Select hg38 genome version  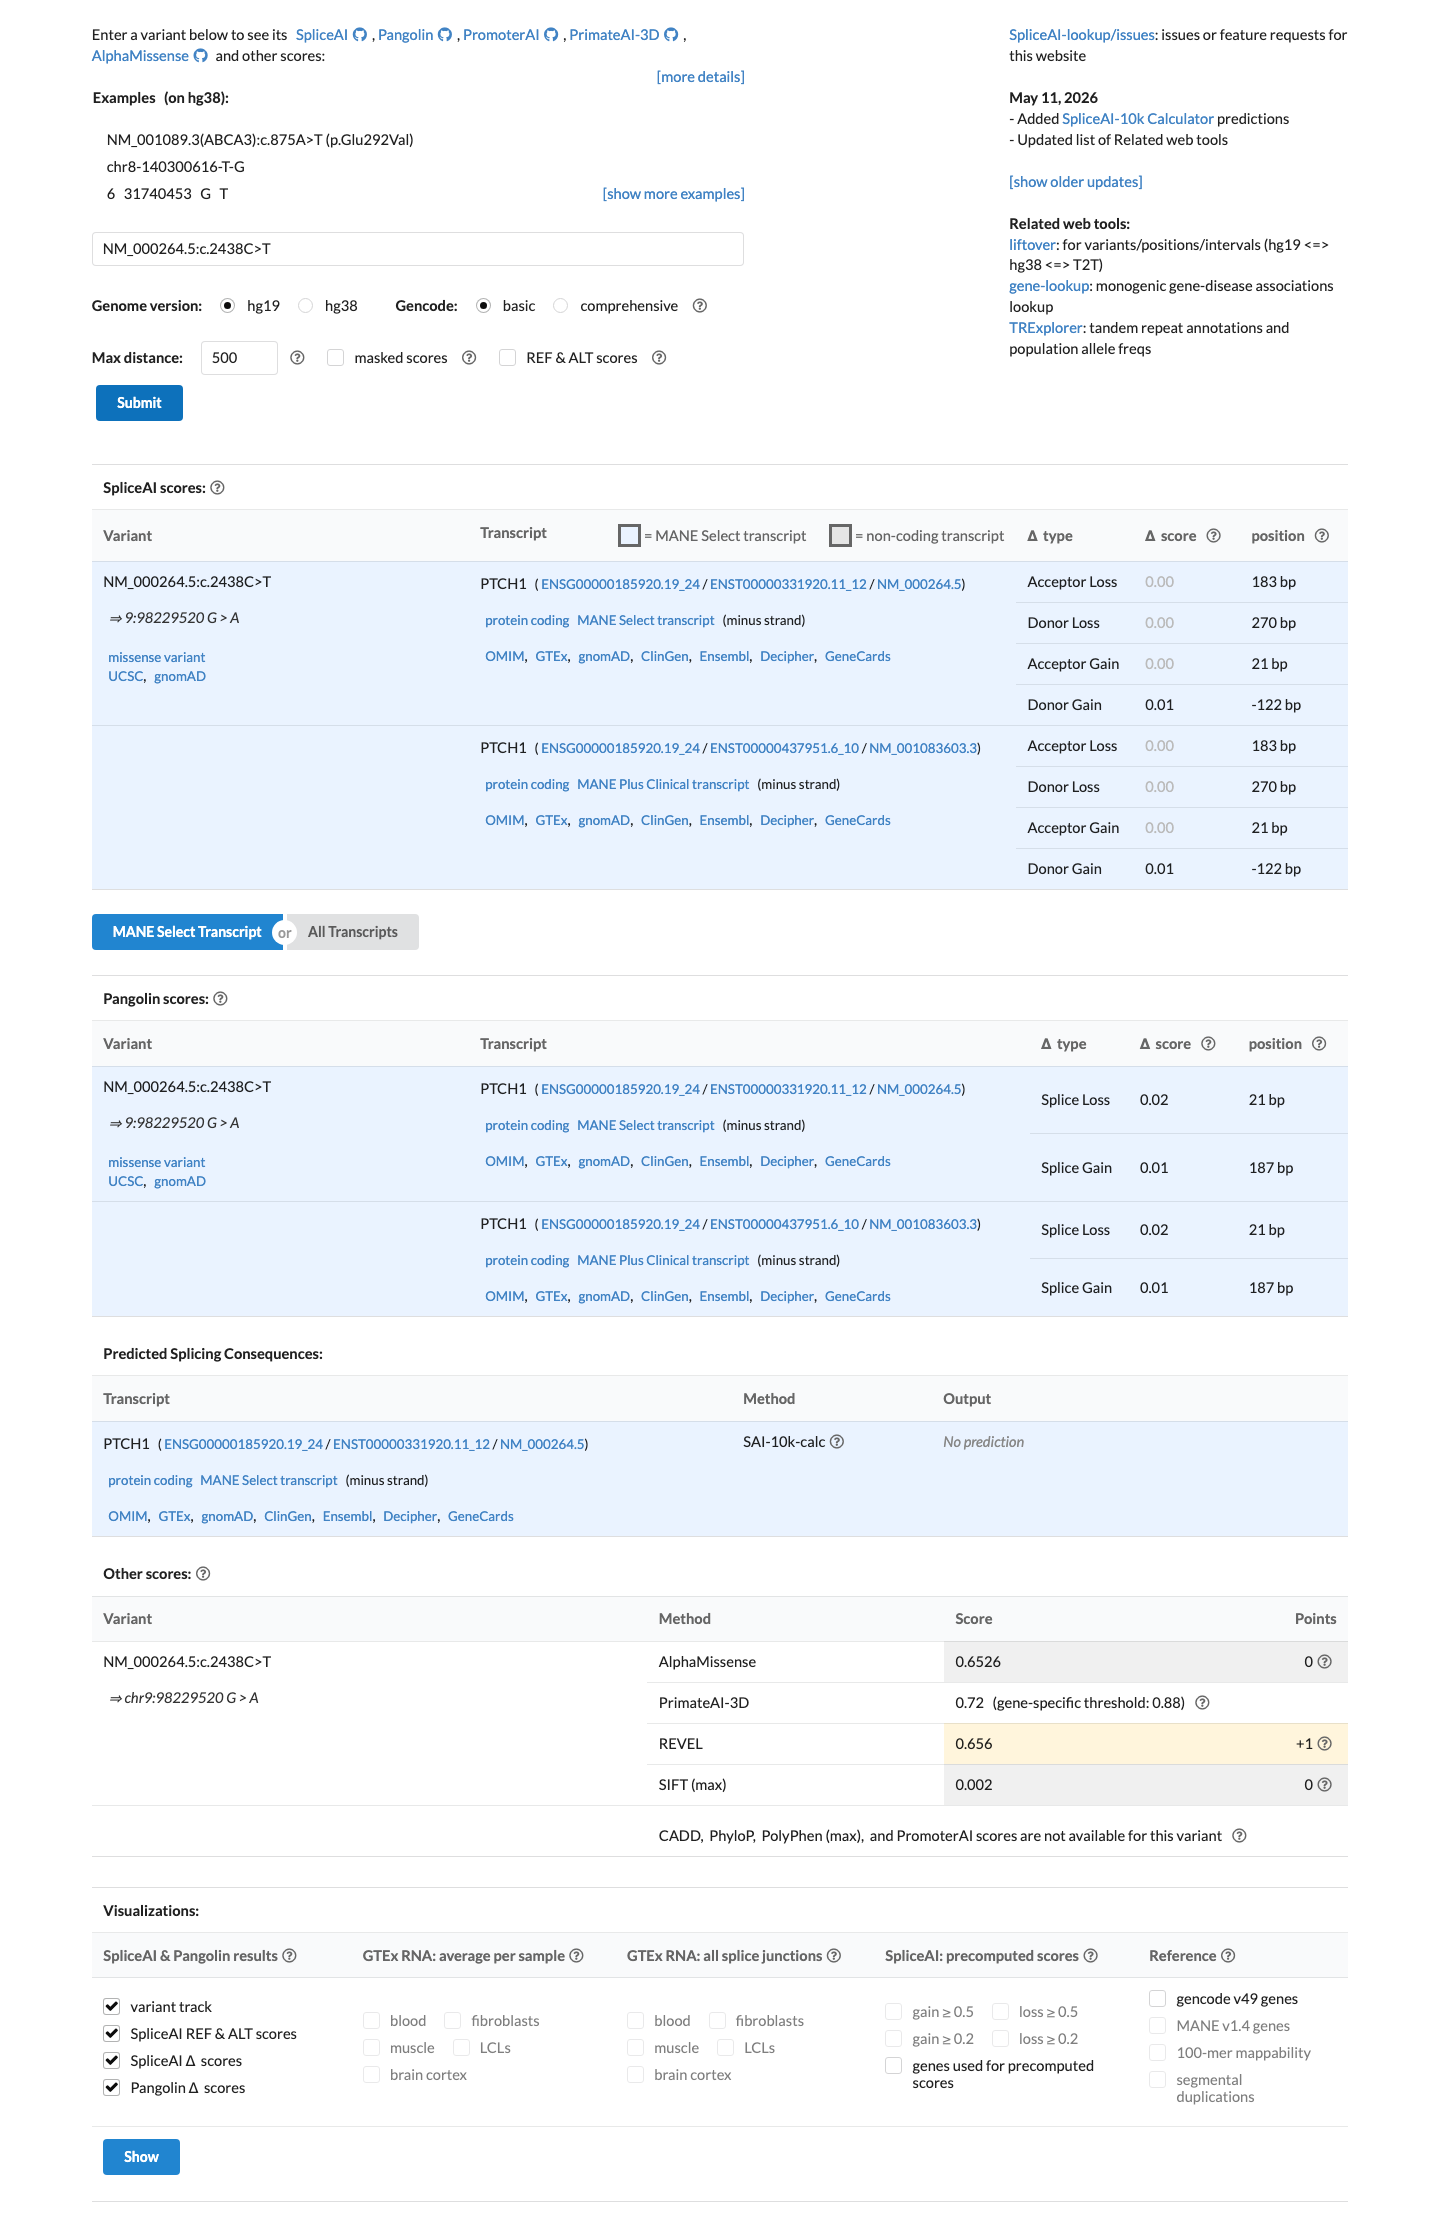(x=306, y=306)
